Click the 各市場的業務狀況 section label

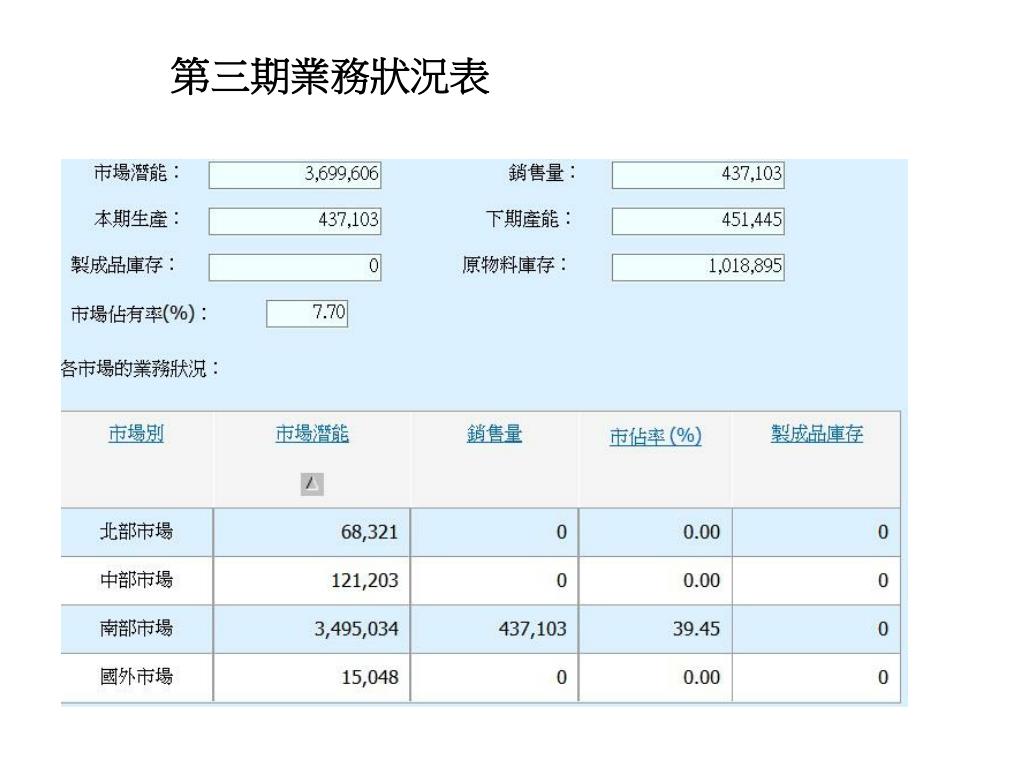tap(140, 369)
